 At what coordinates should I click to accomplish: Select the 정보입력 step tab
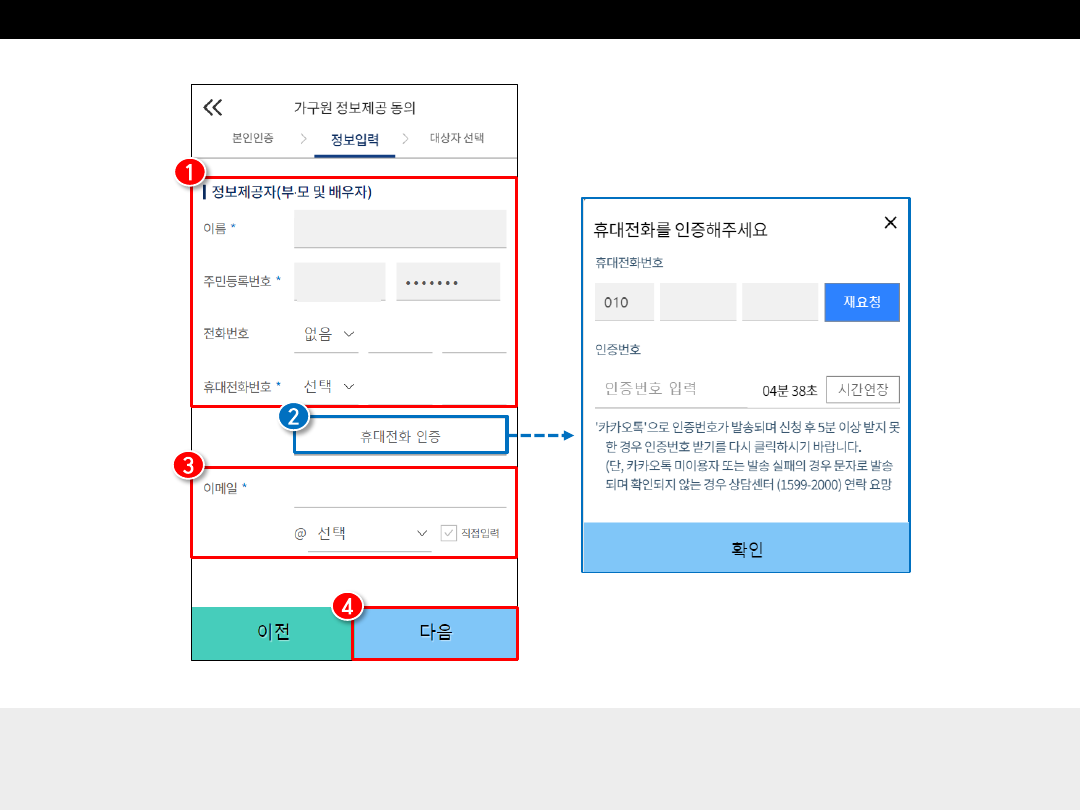click(x=355, y=140)
